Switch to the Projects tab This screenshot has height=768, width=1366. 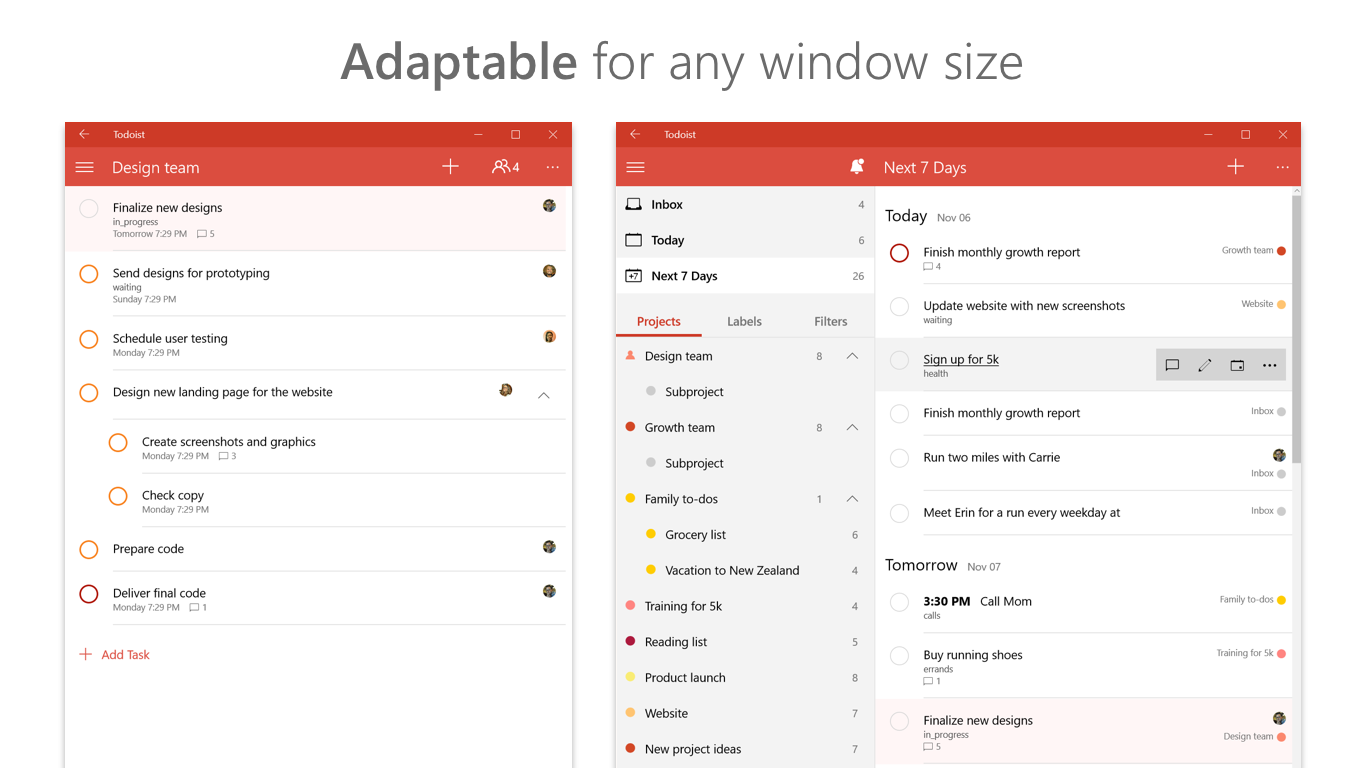(659, 321)
